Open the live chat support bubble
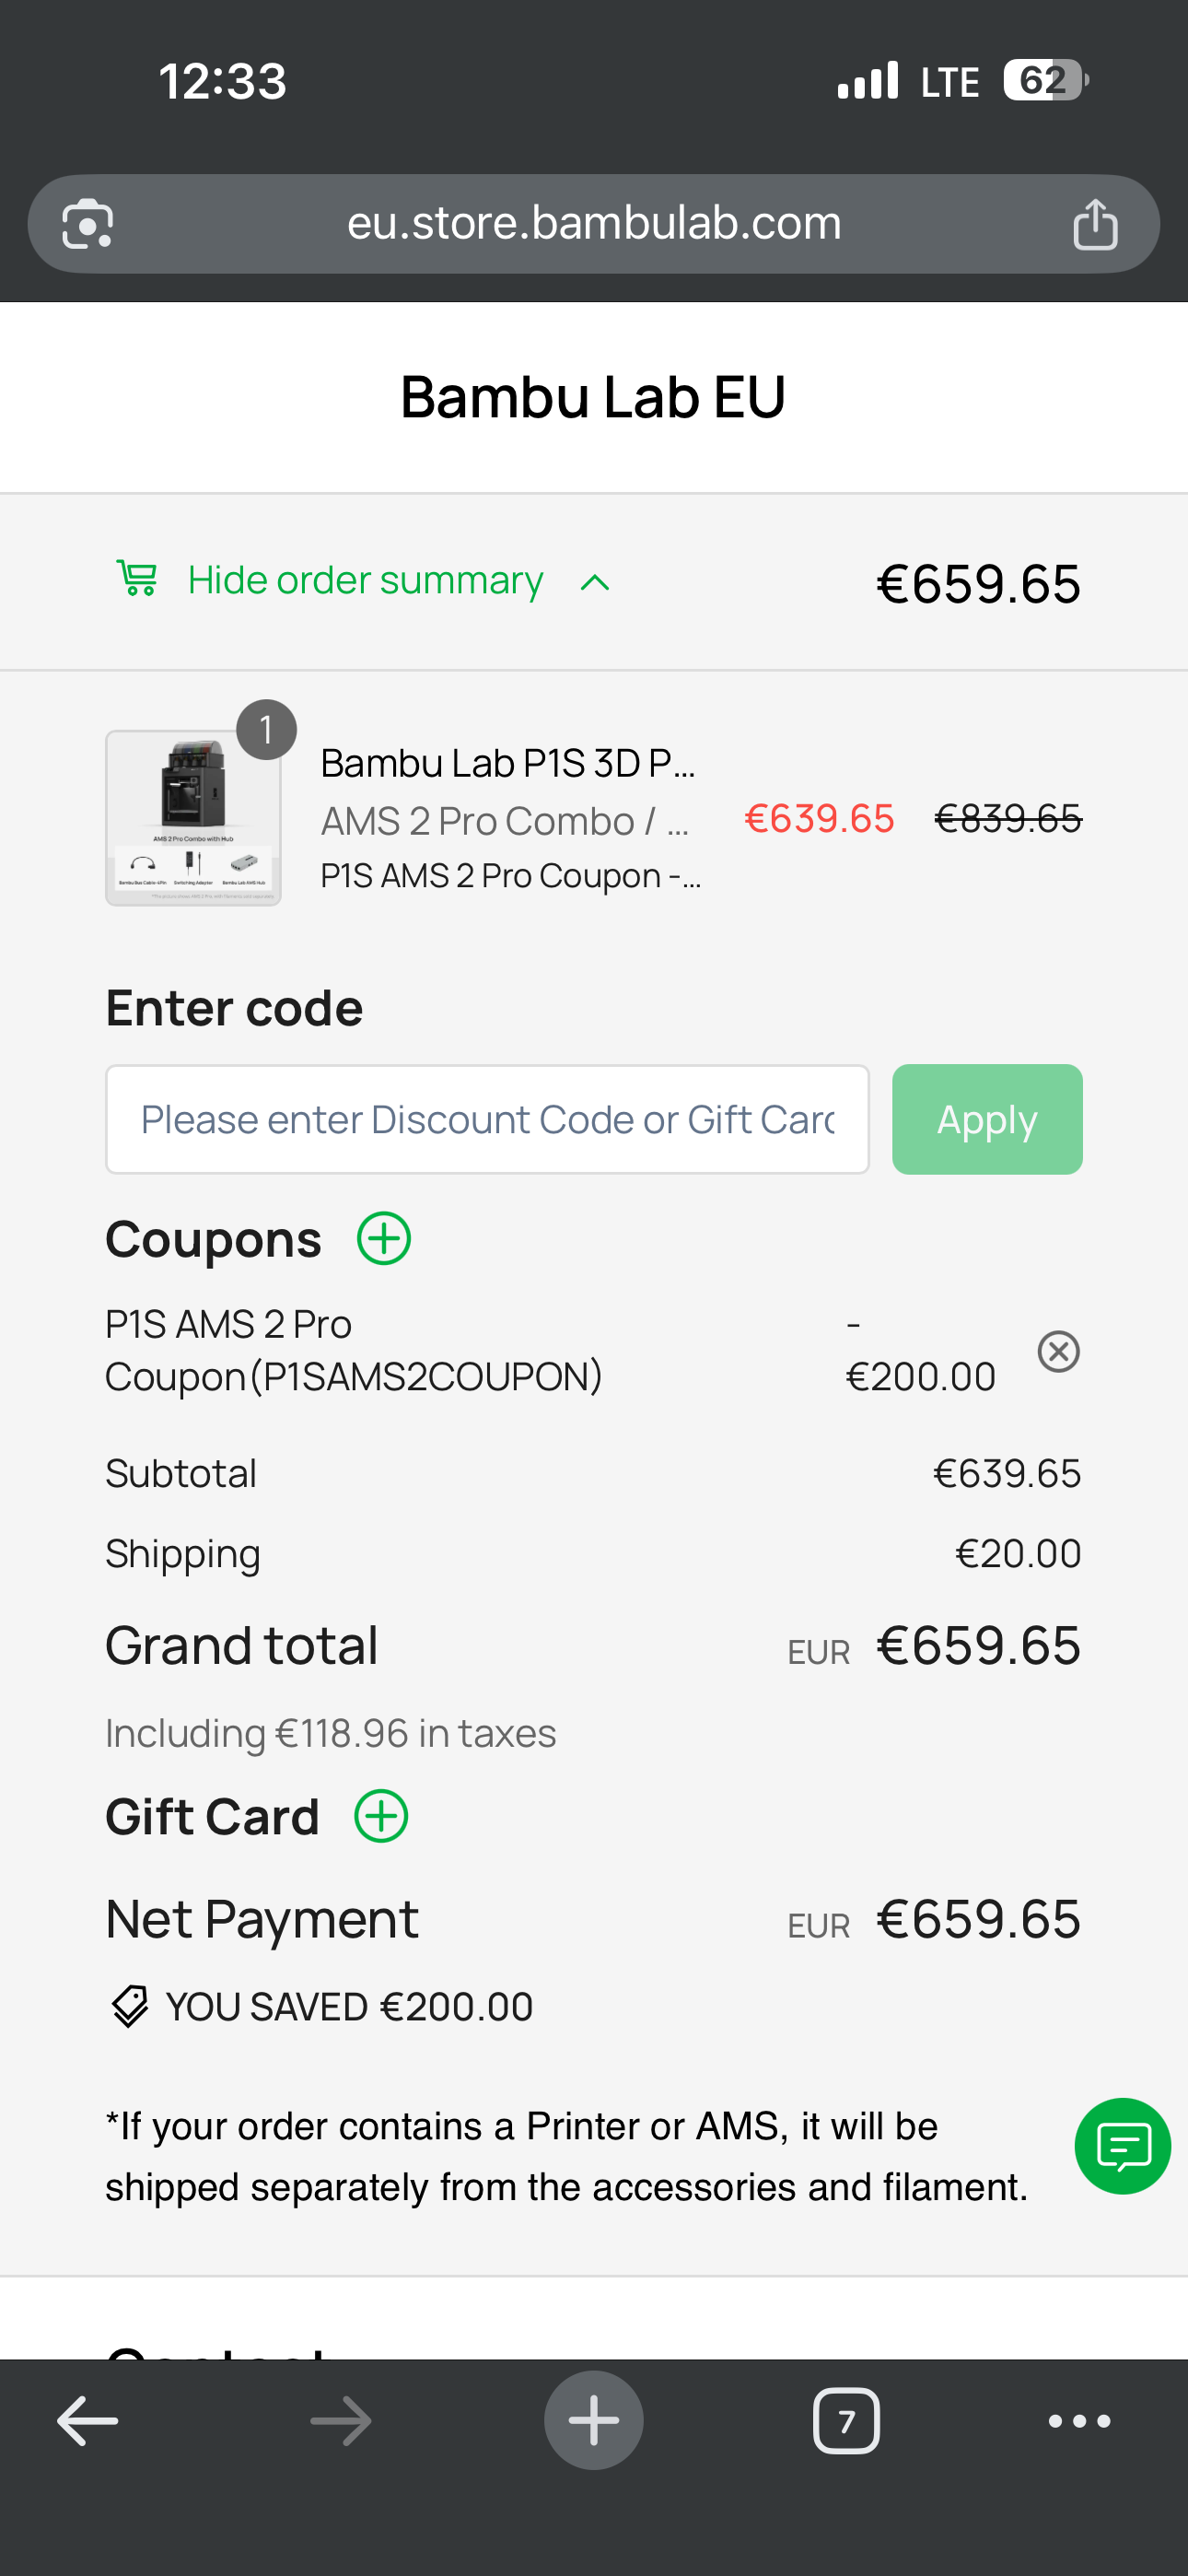1188x2576 pixels. pyautogui.click(x=1122, y=2146)
